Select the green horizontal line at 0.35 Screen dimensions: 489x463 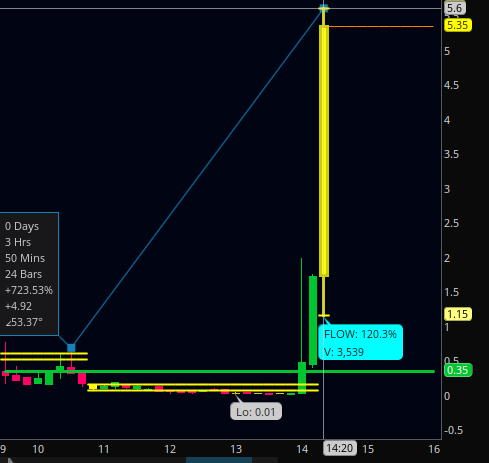tap(219, 371)
